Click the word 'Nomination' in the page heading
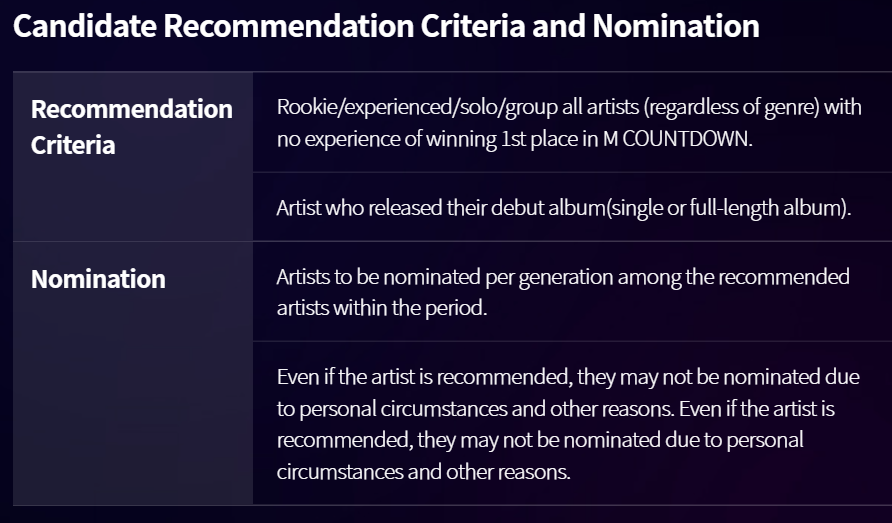Image resolution: width=892 pixels, height=523 pixels. pos(676,26)
